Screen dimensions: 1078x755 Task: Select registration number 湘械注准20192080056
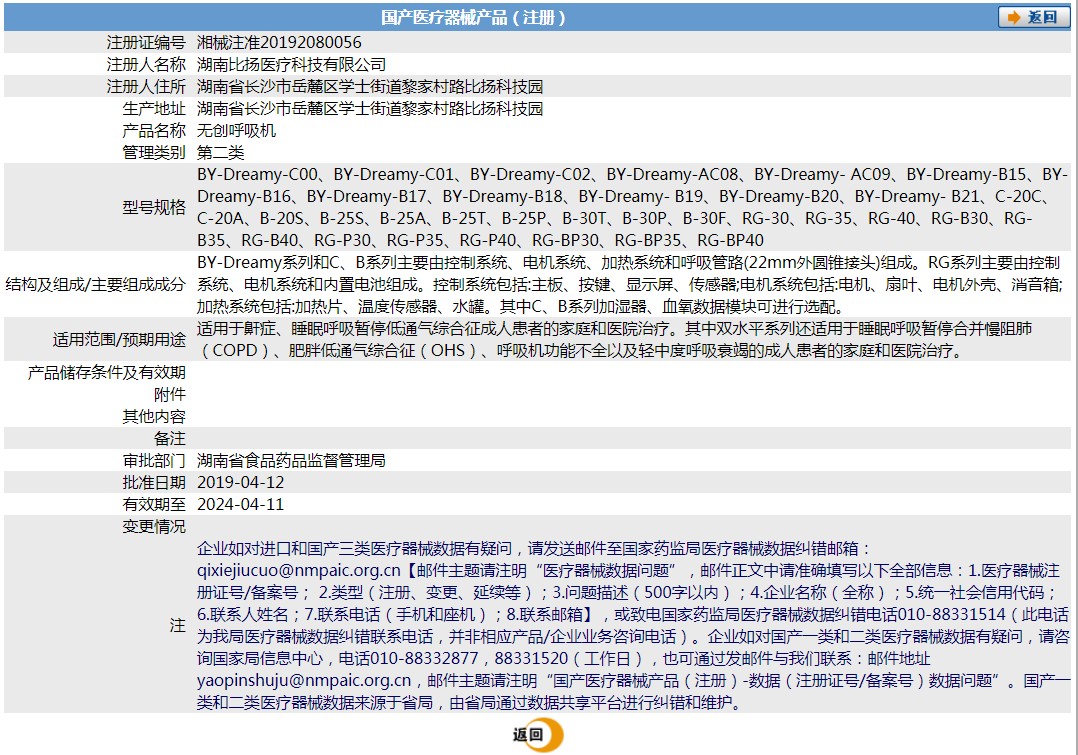279,43
